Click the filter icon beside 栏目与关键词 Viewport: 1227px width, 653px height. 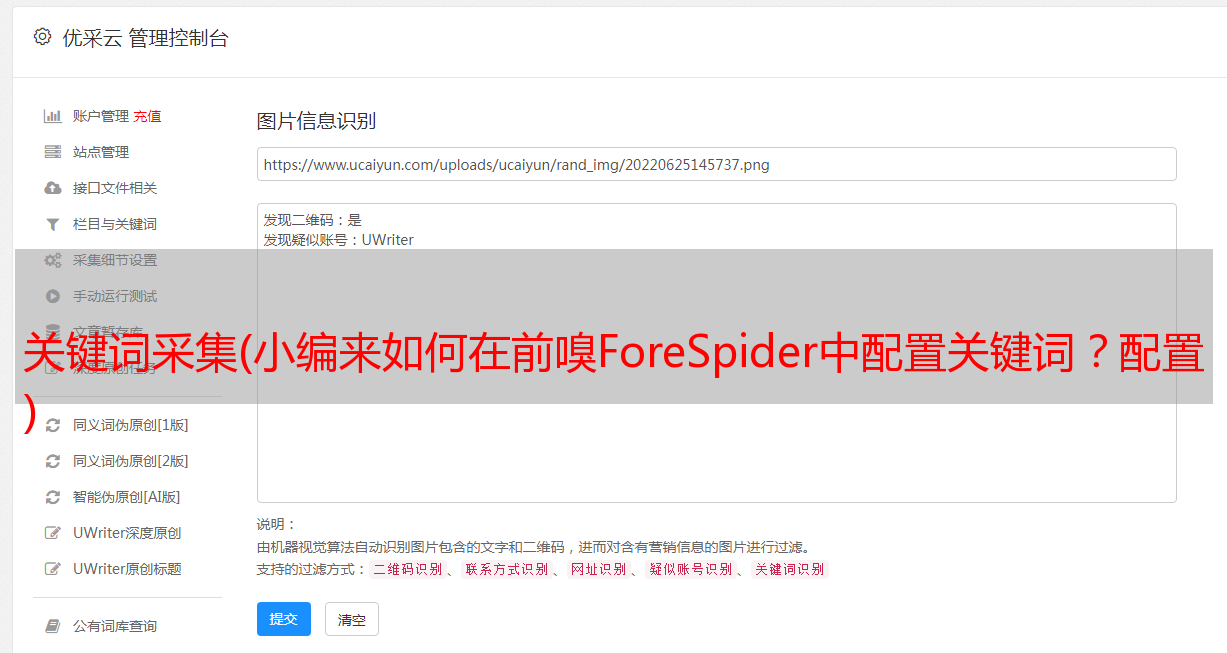(53, 224)
